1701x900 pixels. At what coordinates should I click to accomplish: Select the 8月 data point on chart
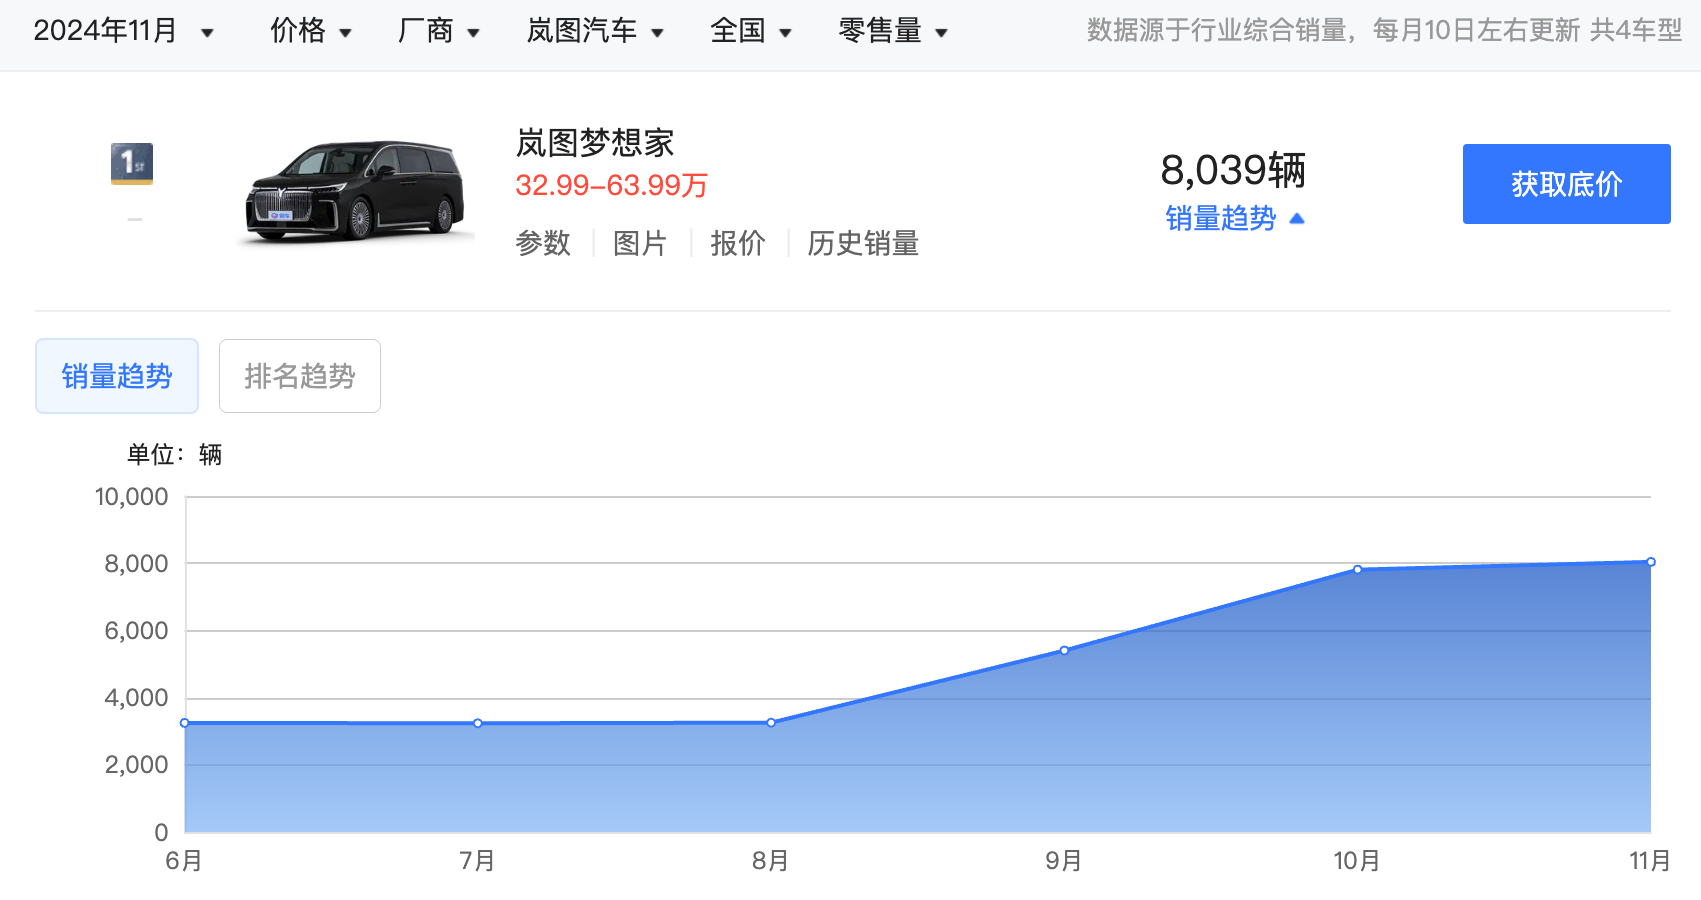click(771, 722)
